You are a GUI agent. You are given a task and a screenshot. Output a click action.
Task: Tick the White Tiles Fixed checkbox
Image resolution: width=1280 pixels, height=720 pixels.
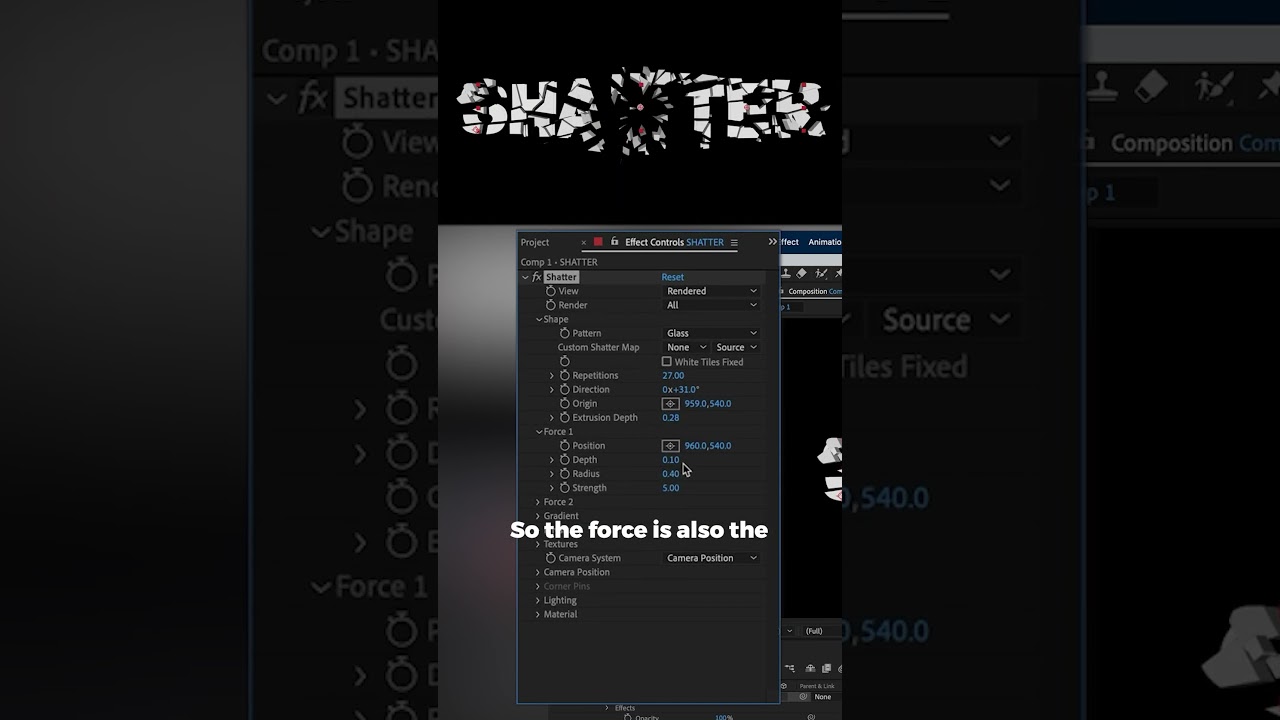click(667, 362)
